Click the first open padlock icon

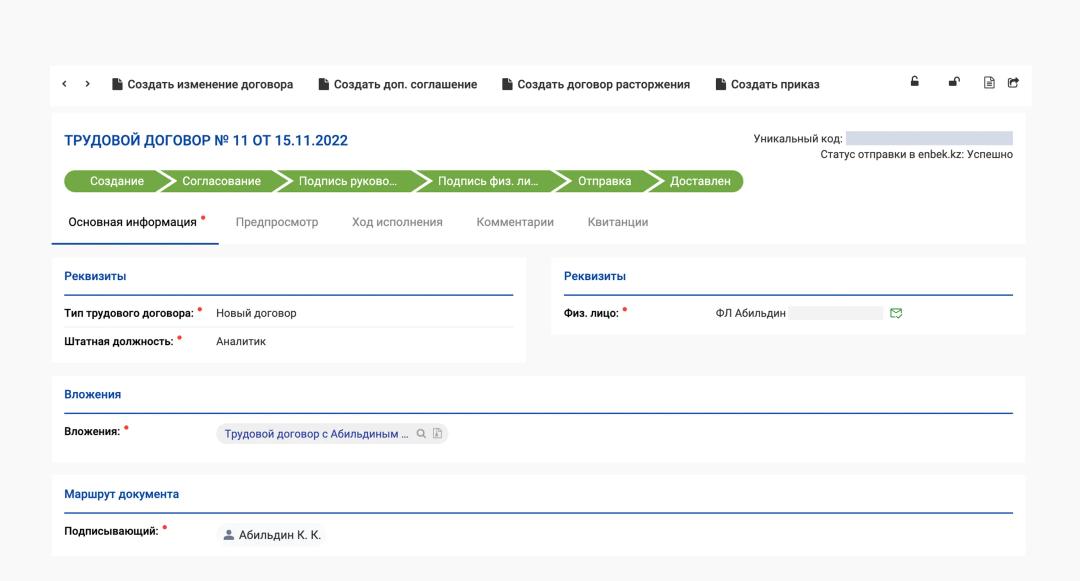tap(914, 83)
